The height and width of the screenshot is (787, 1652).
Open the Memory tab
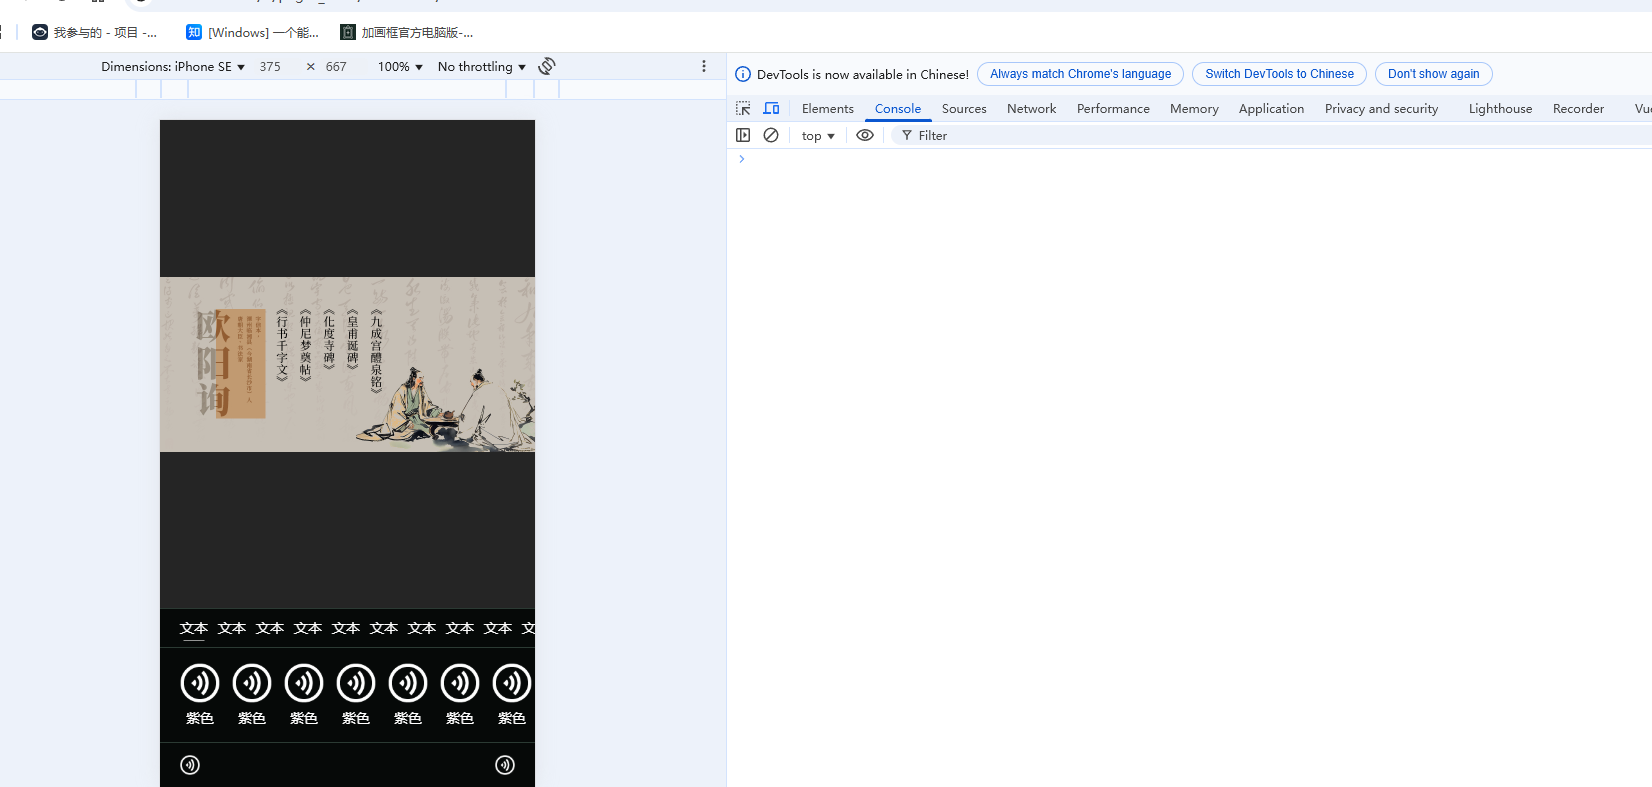point(1194,109)
